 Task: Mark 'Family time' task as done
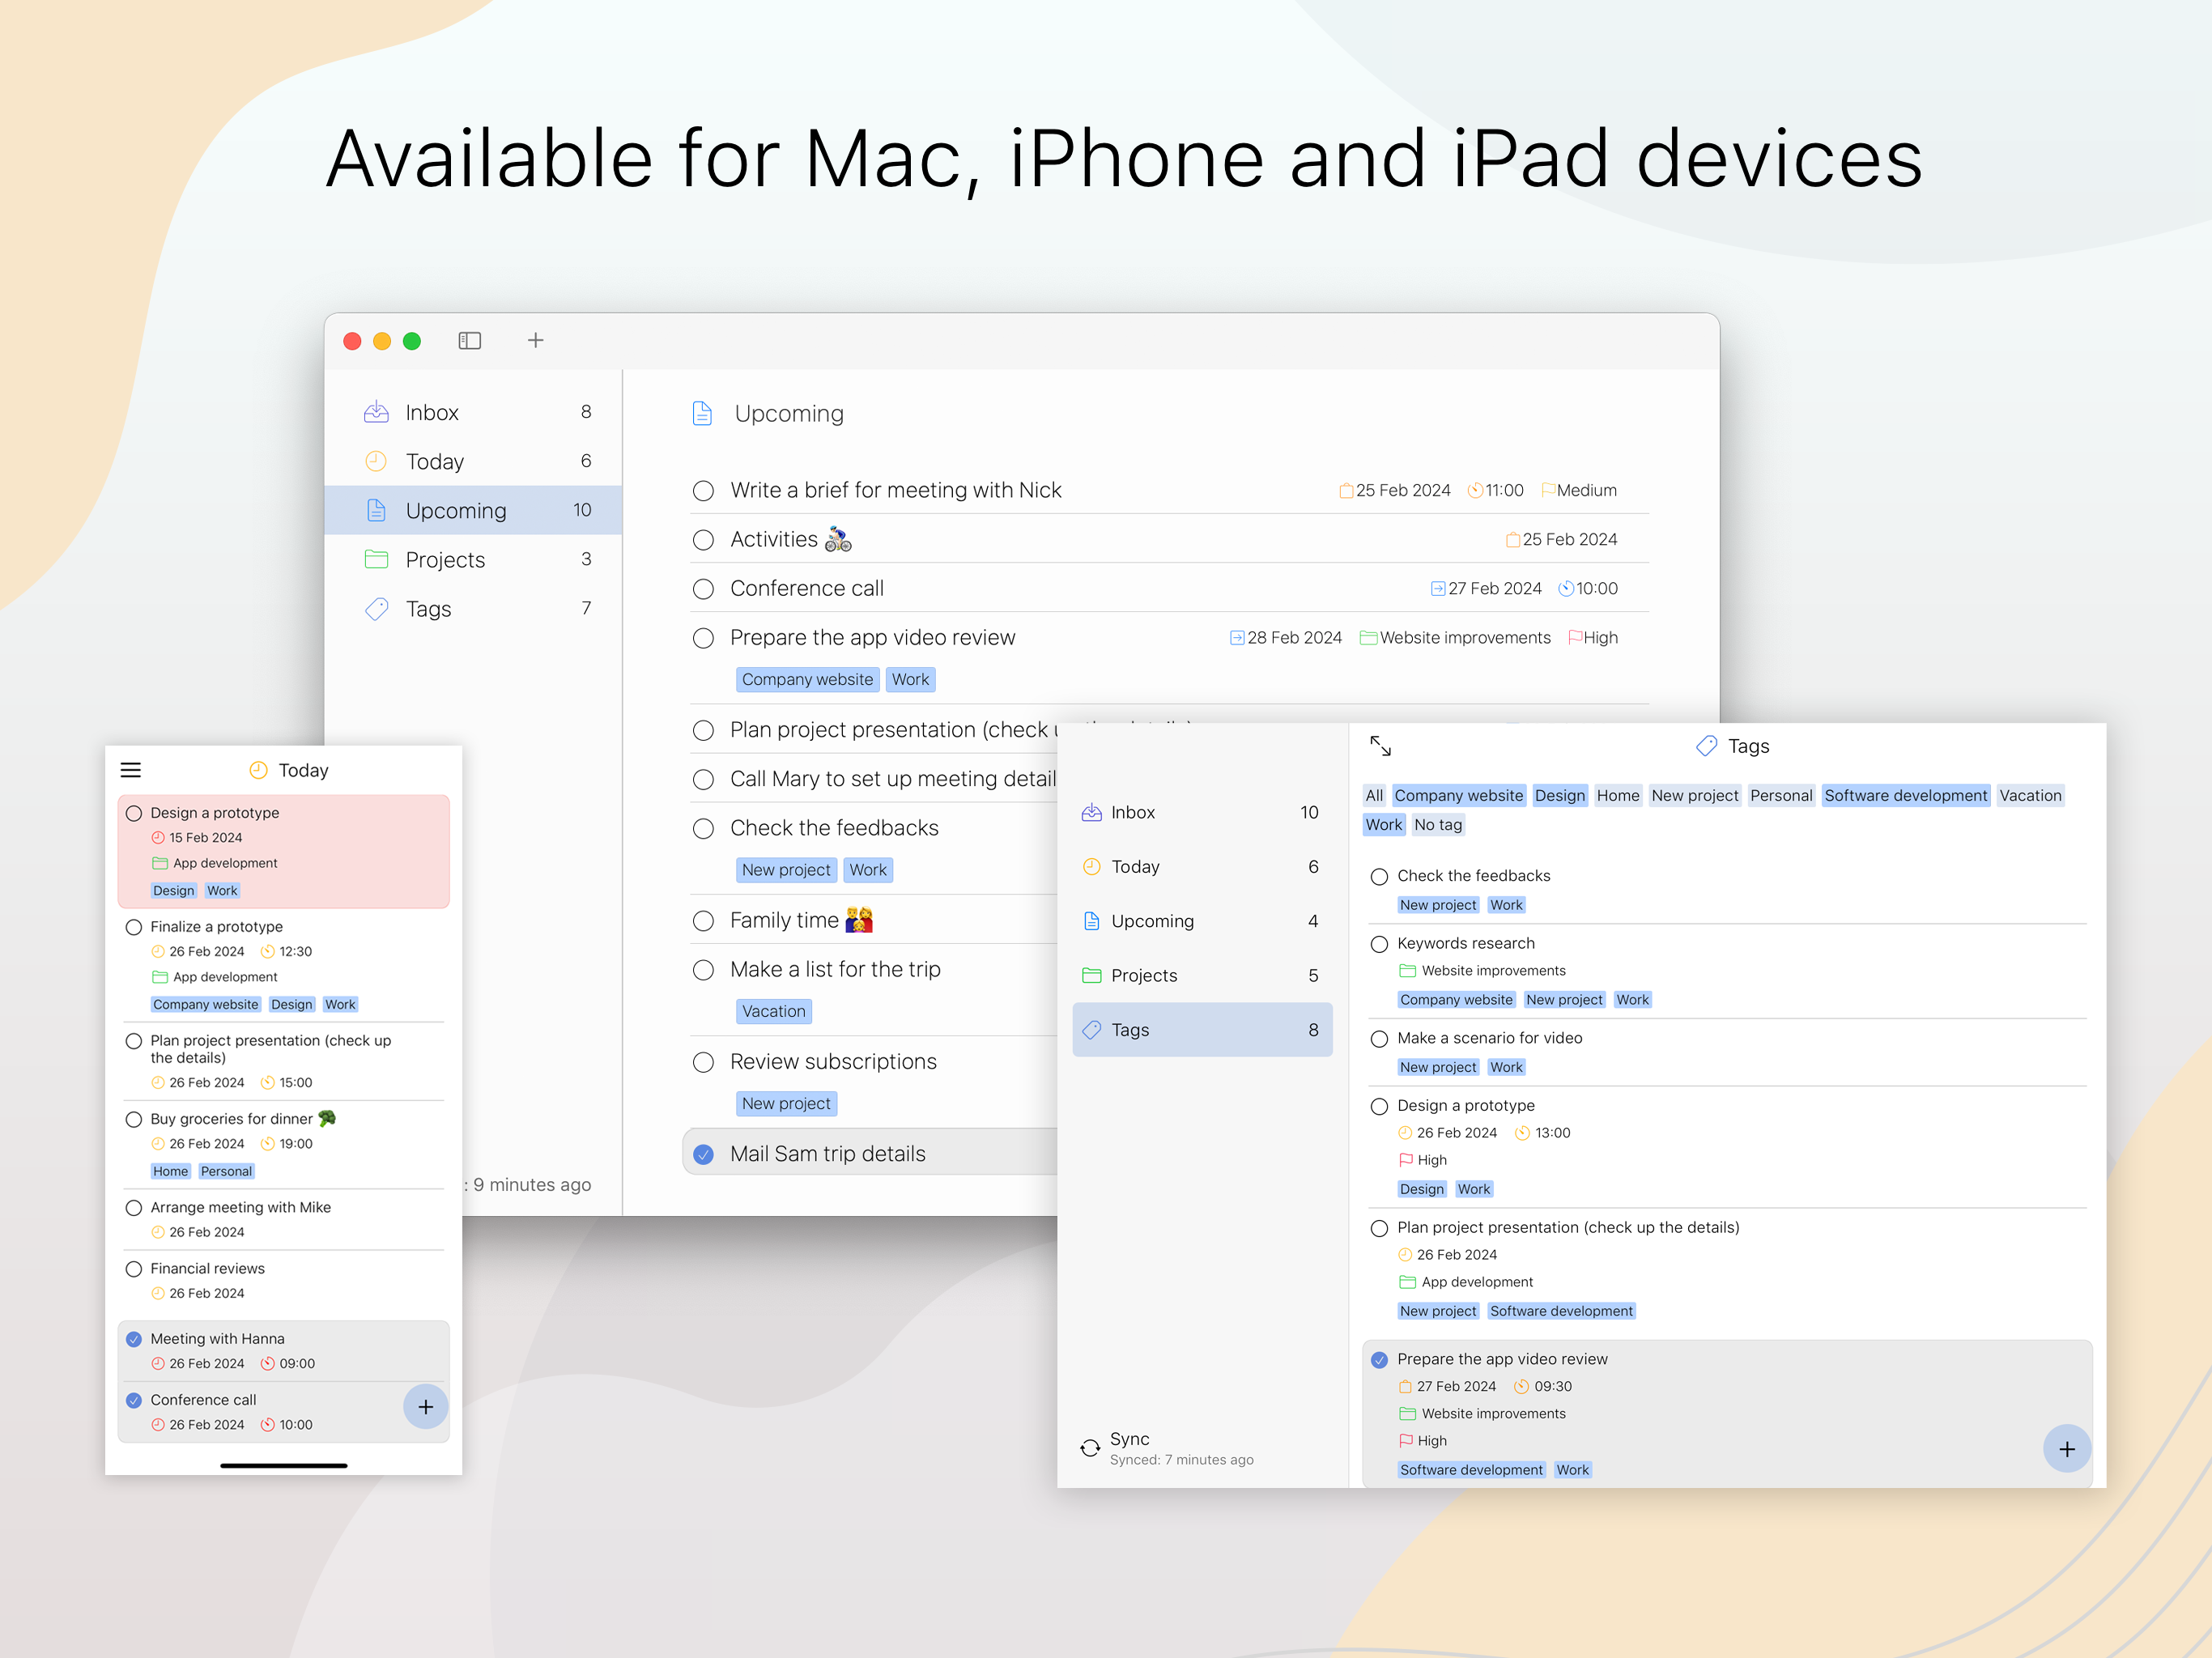704,921
